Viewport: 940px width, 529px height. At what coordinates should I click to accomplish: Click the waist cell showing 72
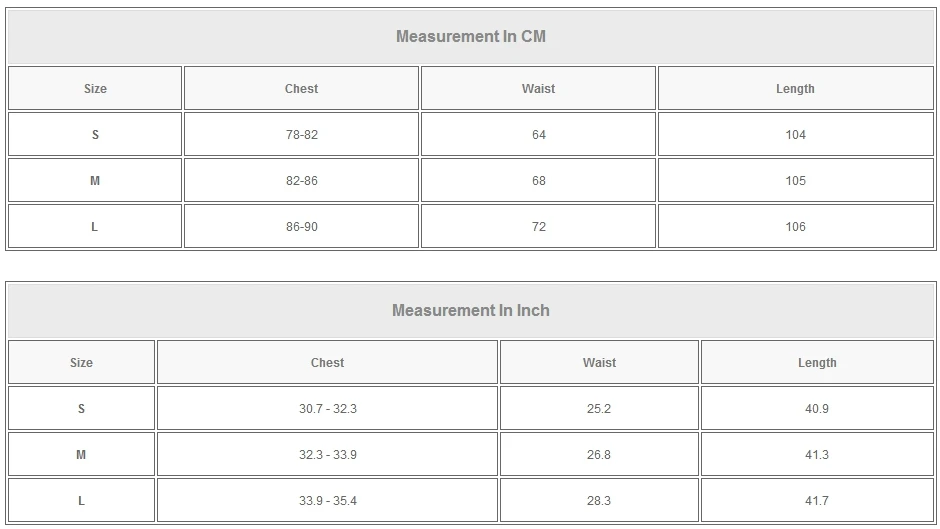538,227
